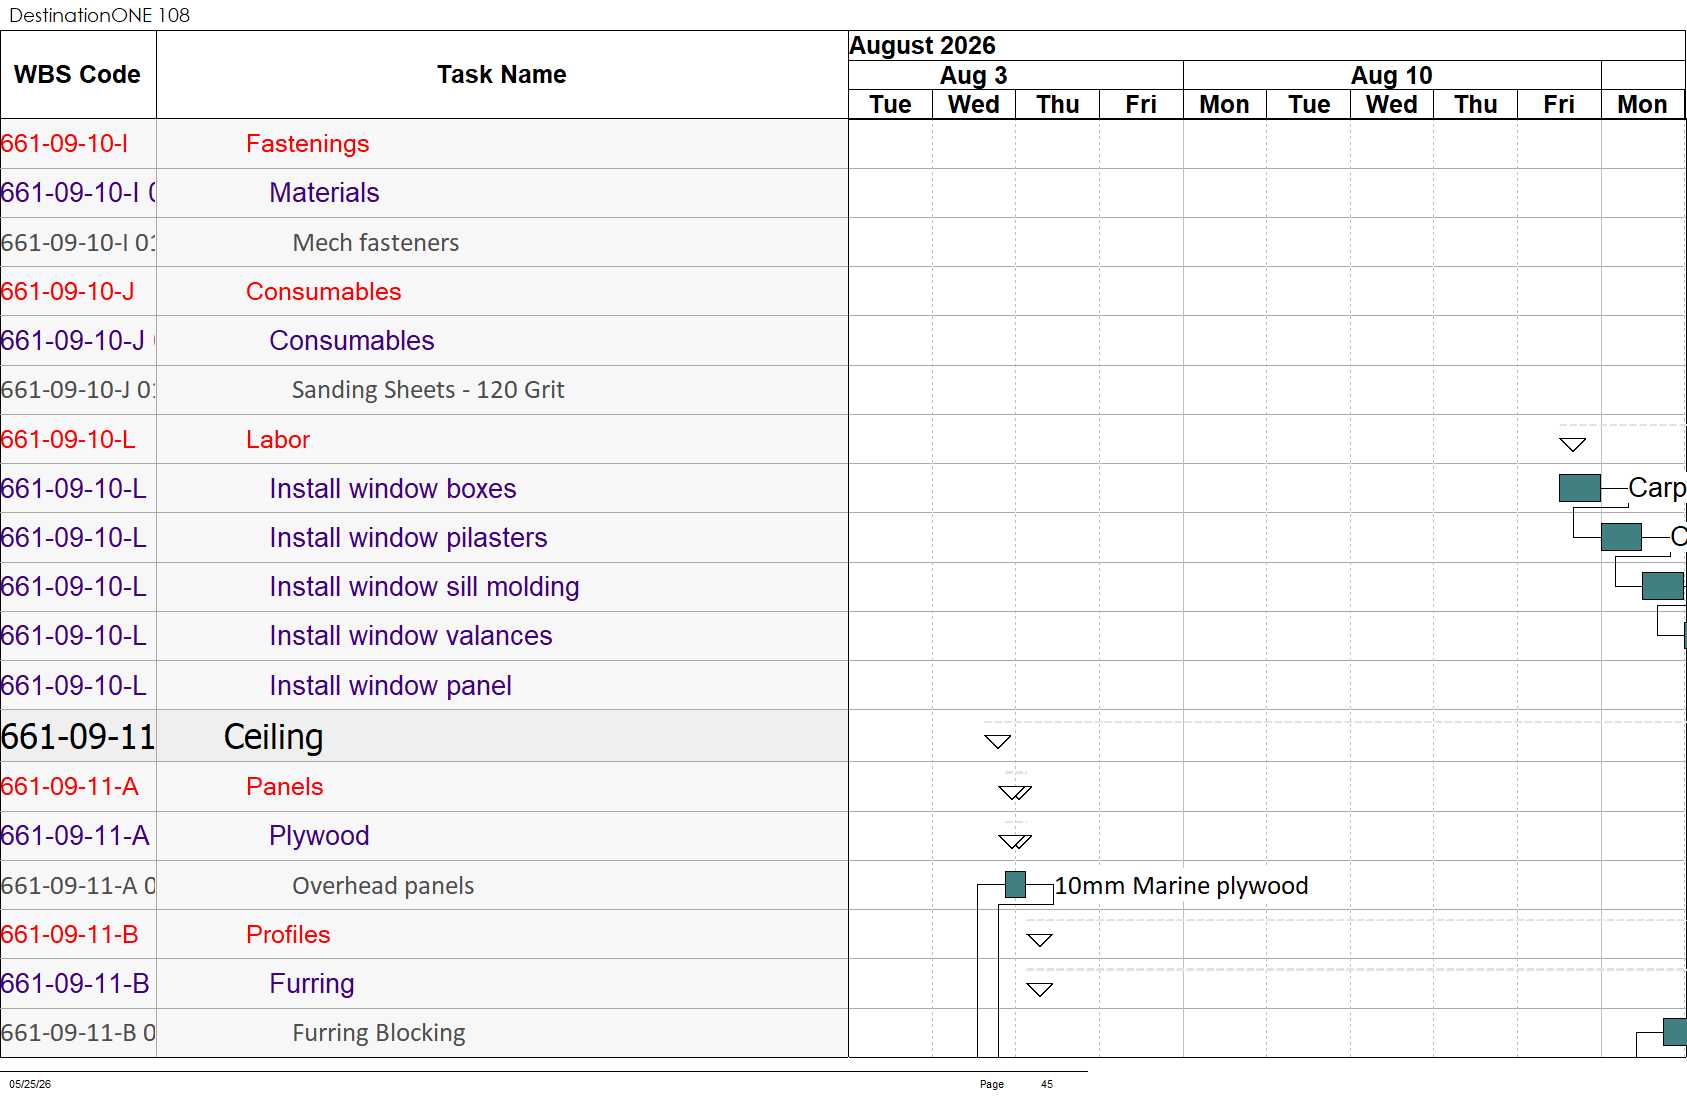1687x1097 pixels.
Task: Click the DestinationONE 108 title text
Action: pos(99,15)
